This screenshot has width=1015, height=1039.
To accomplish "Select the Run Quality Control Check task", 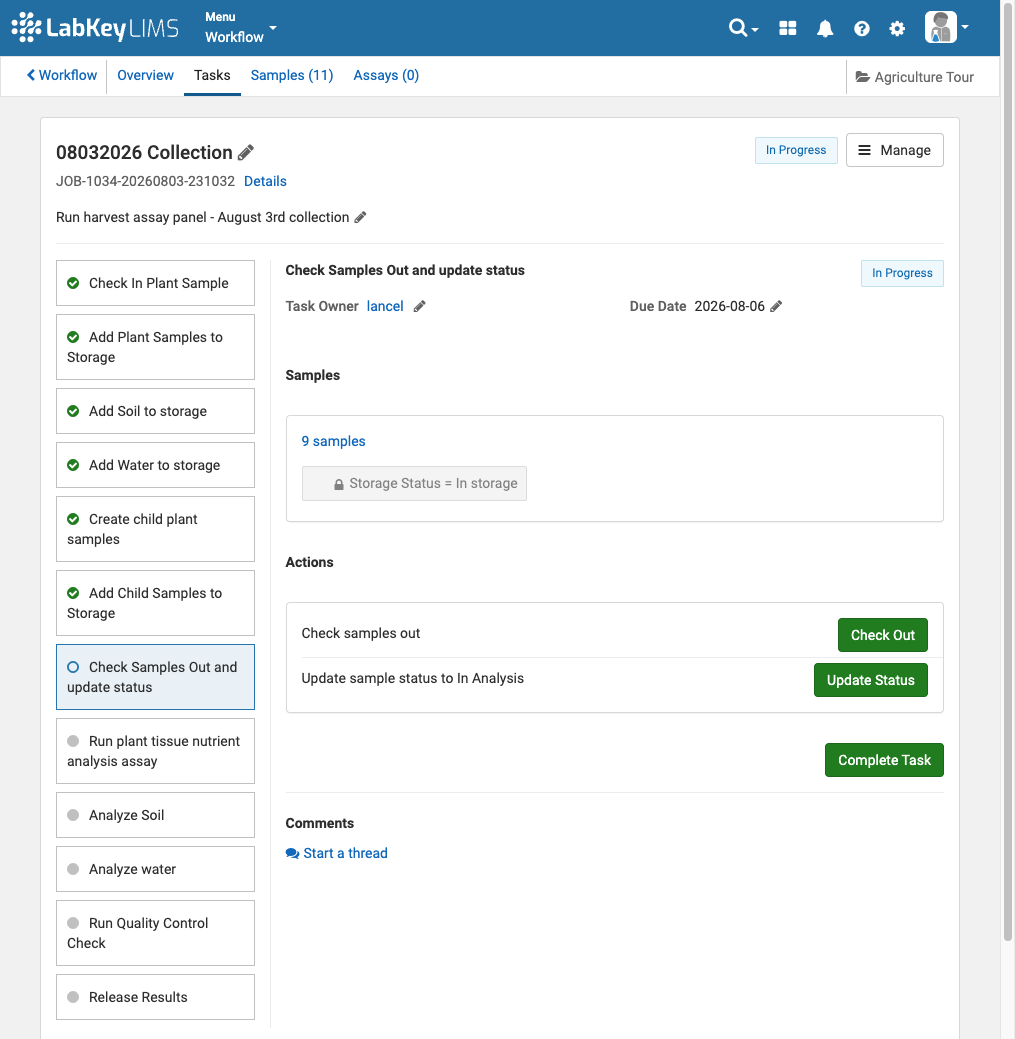I will (x=155, y=933).
